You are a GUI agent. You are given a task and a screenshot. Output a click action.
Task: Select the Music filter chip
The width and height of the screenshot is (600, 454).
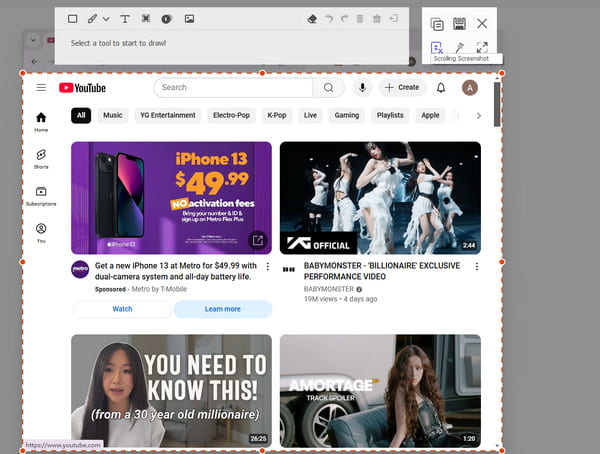click(x=113, y=115)
